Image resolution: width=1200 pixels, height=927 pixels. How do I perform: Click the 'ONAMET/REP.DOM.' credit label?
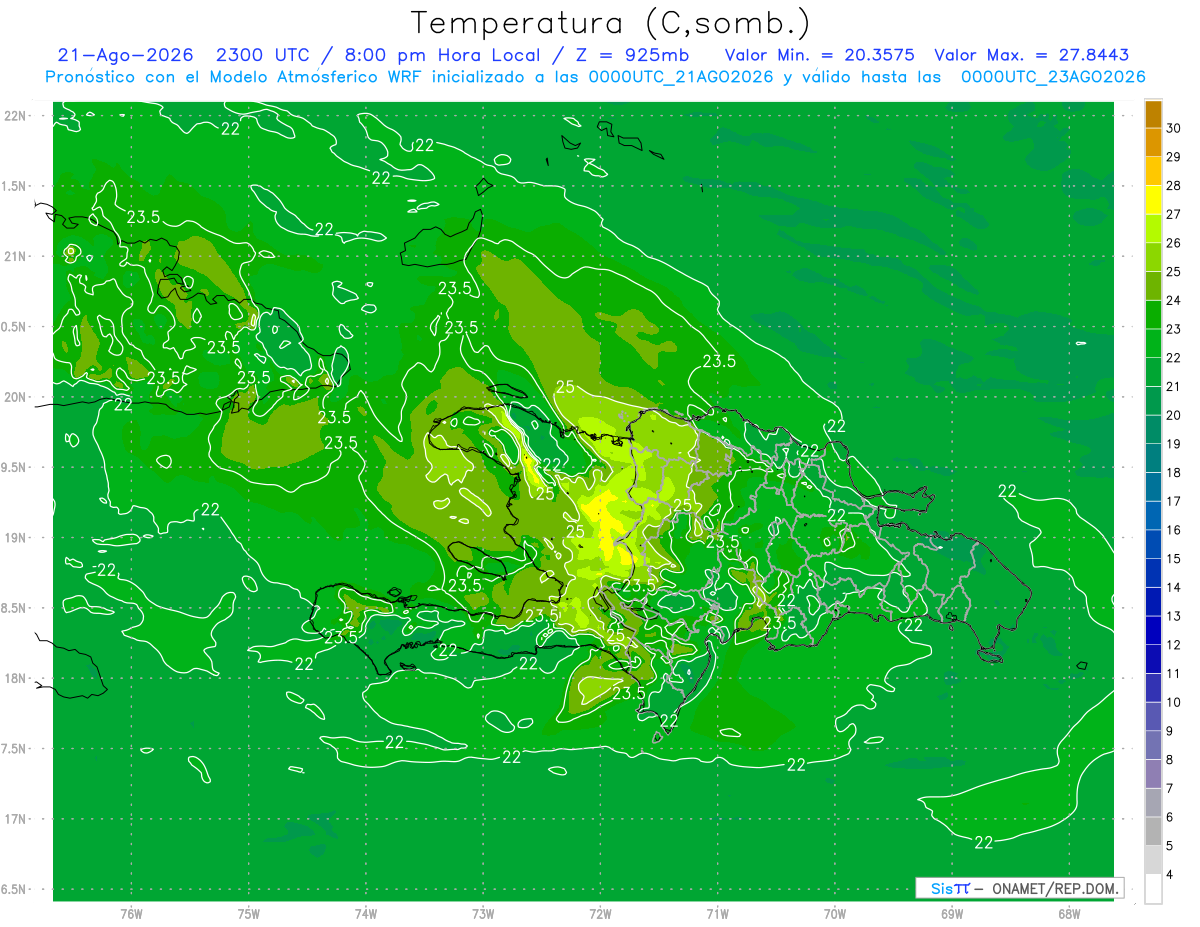(x=1054, y=888)
